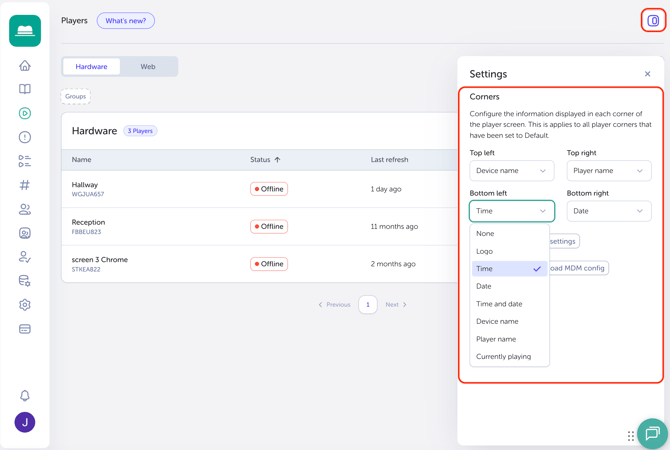Click Offline status of screen 3 Chrome

[x=269, y=264]
